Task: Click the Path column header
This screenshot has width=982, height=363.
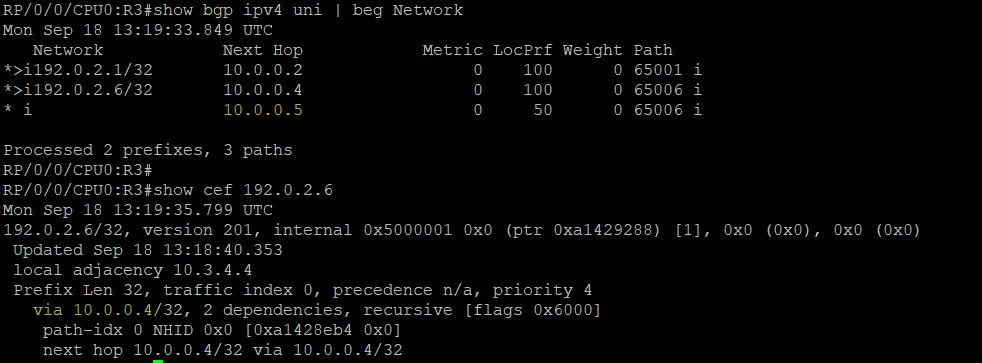Action: [653, 50]
